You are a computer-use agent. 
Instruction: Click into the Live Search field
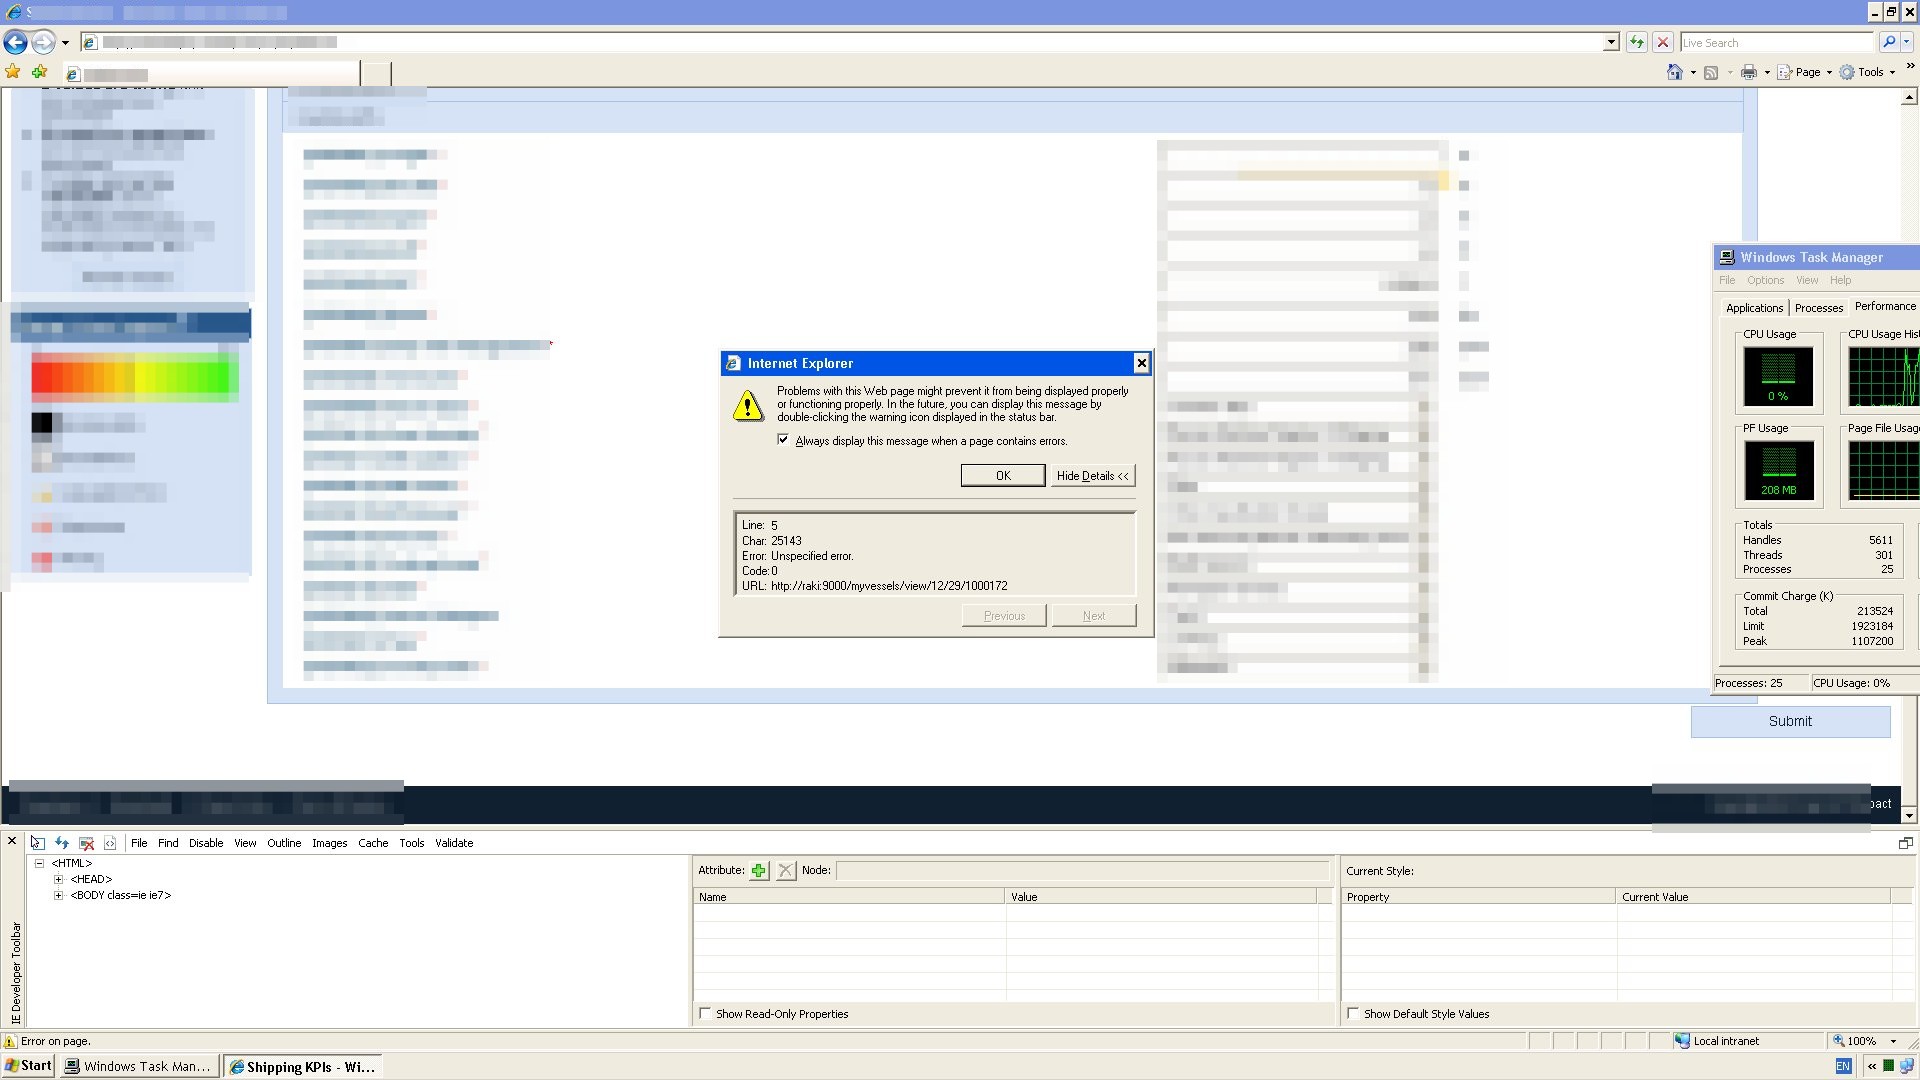[1775, 42]
